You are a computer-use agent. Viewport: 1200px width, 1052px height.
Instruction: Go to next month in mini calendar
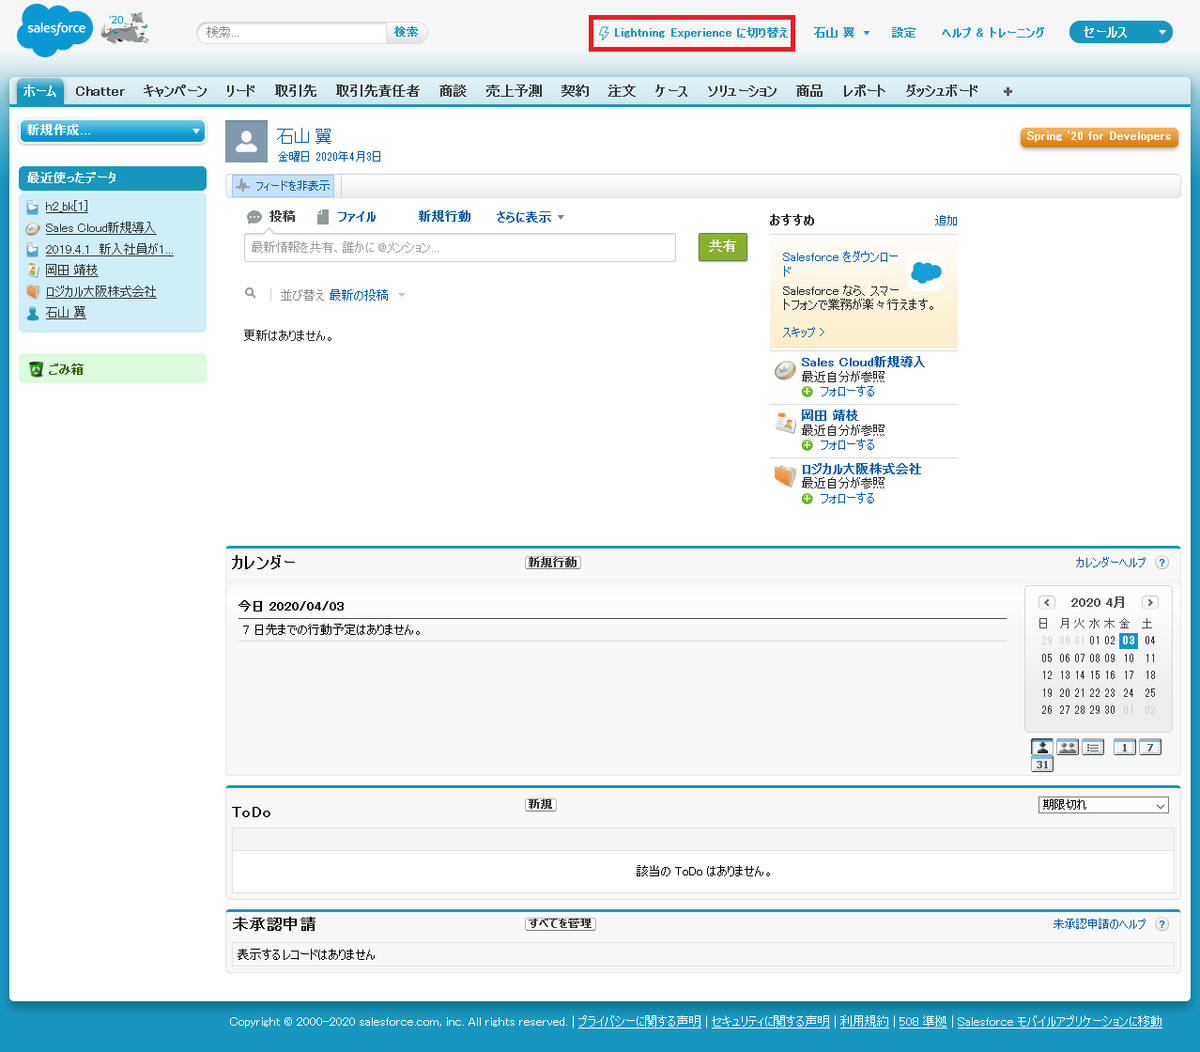coord(1150,602)
